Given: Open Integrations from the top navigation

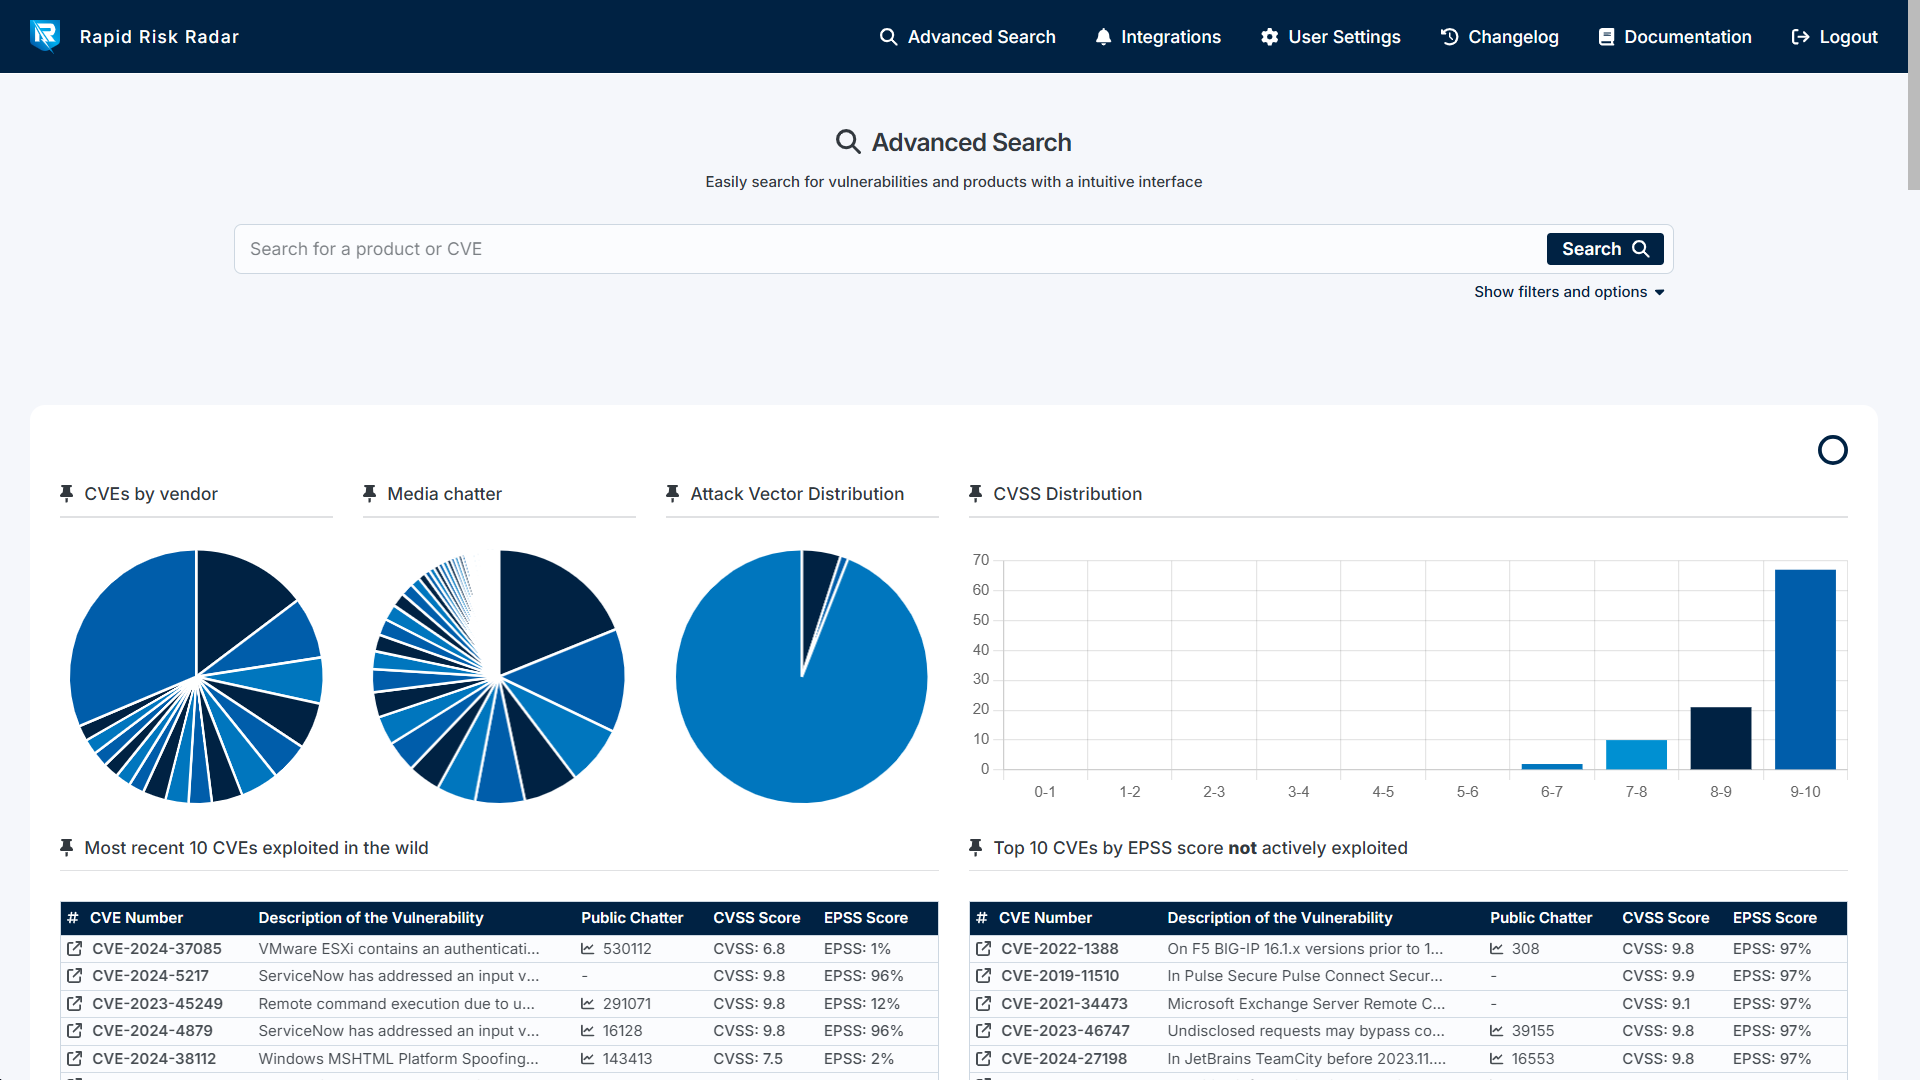Looking at the screenshot, I should (1158, 37).
